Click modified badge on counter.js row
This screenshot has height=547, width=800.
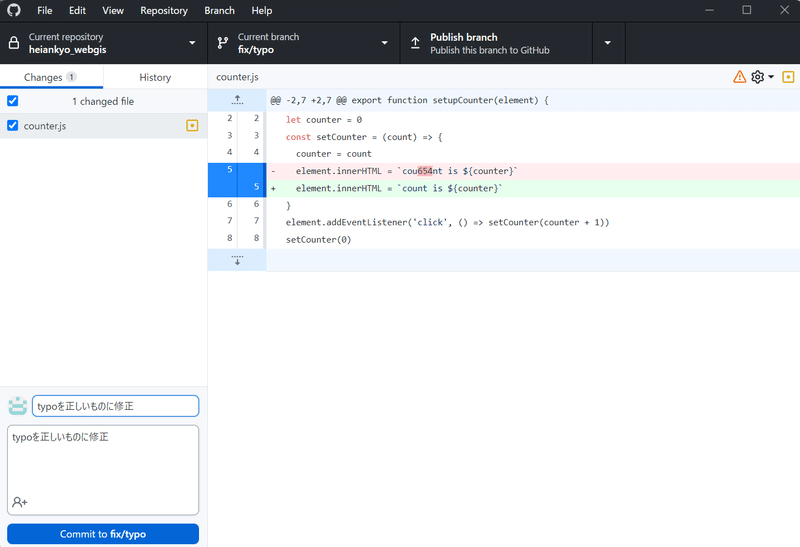tap(192, 126)
